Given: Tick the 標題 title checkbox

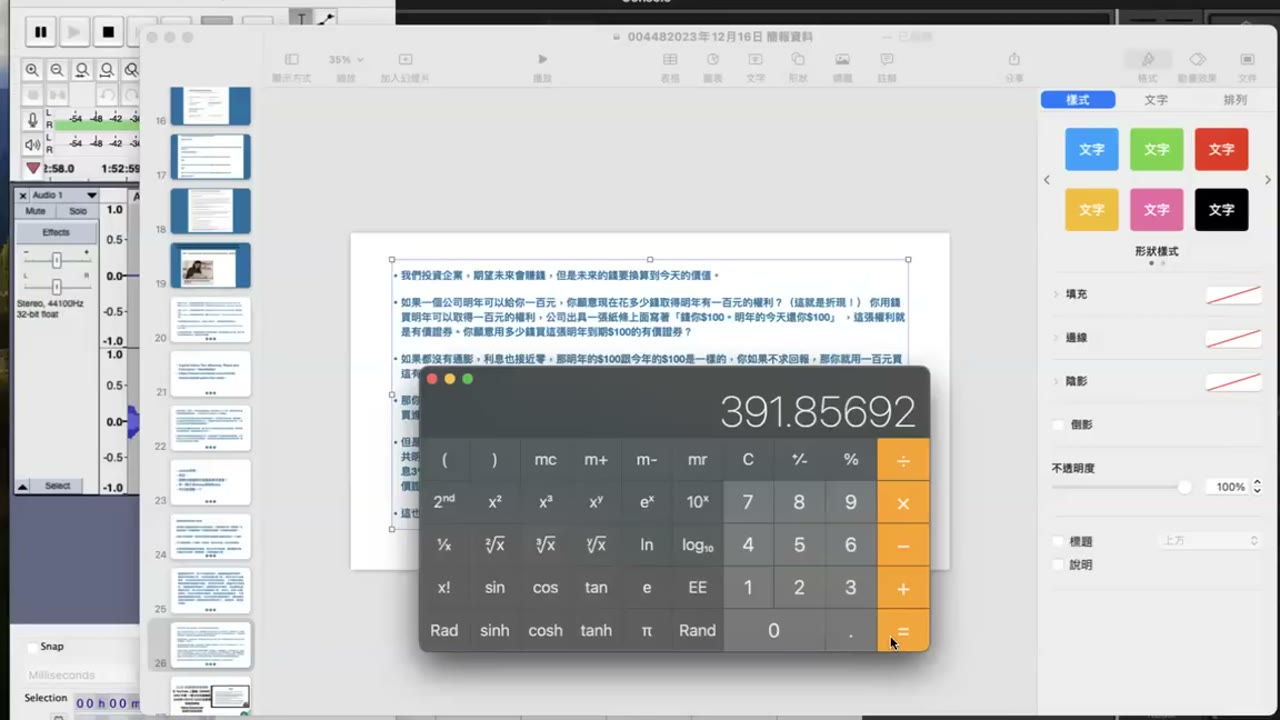Looking at the screenshot, I should 1059,541.
